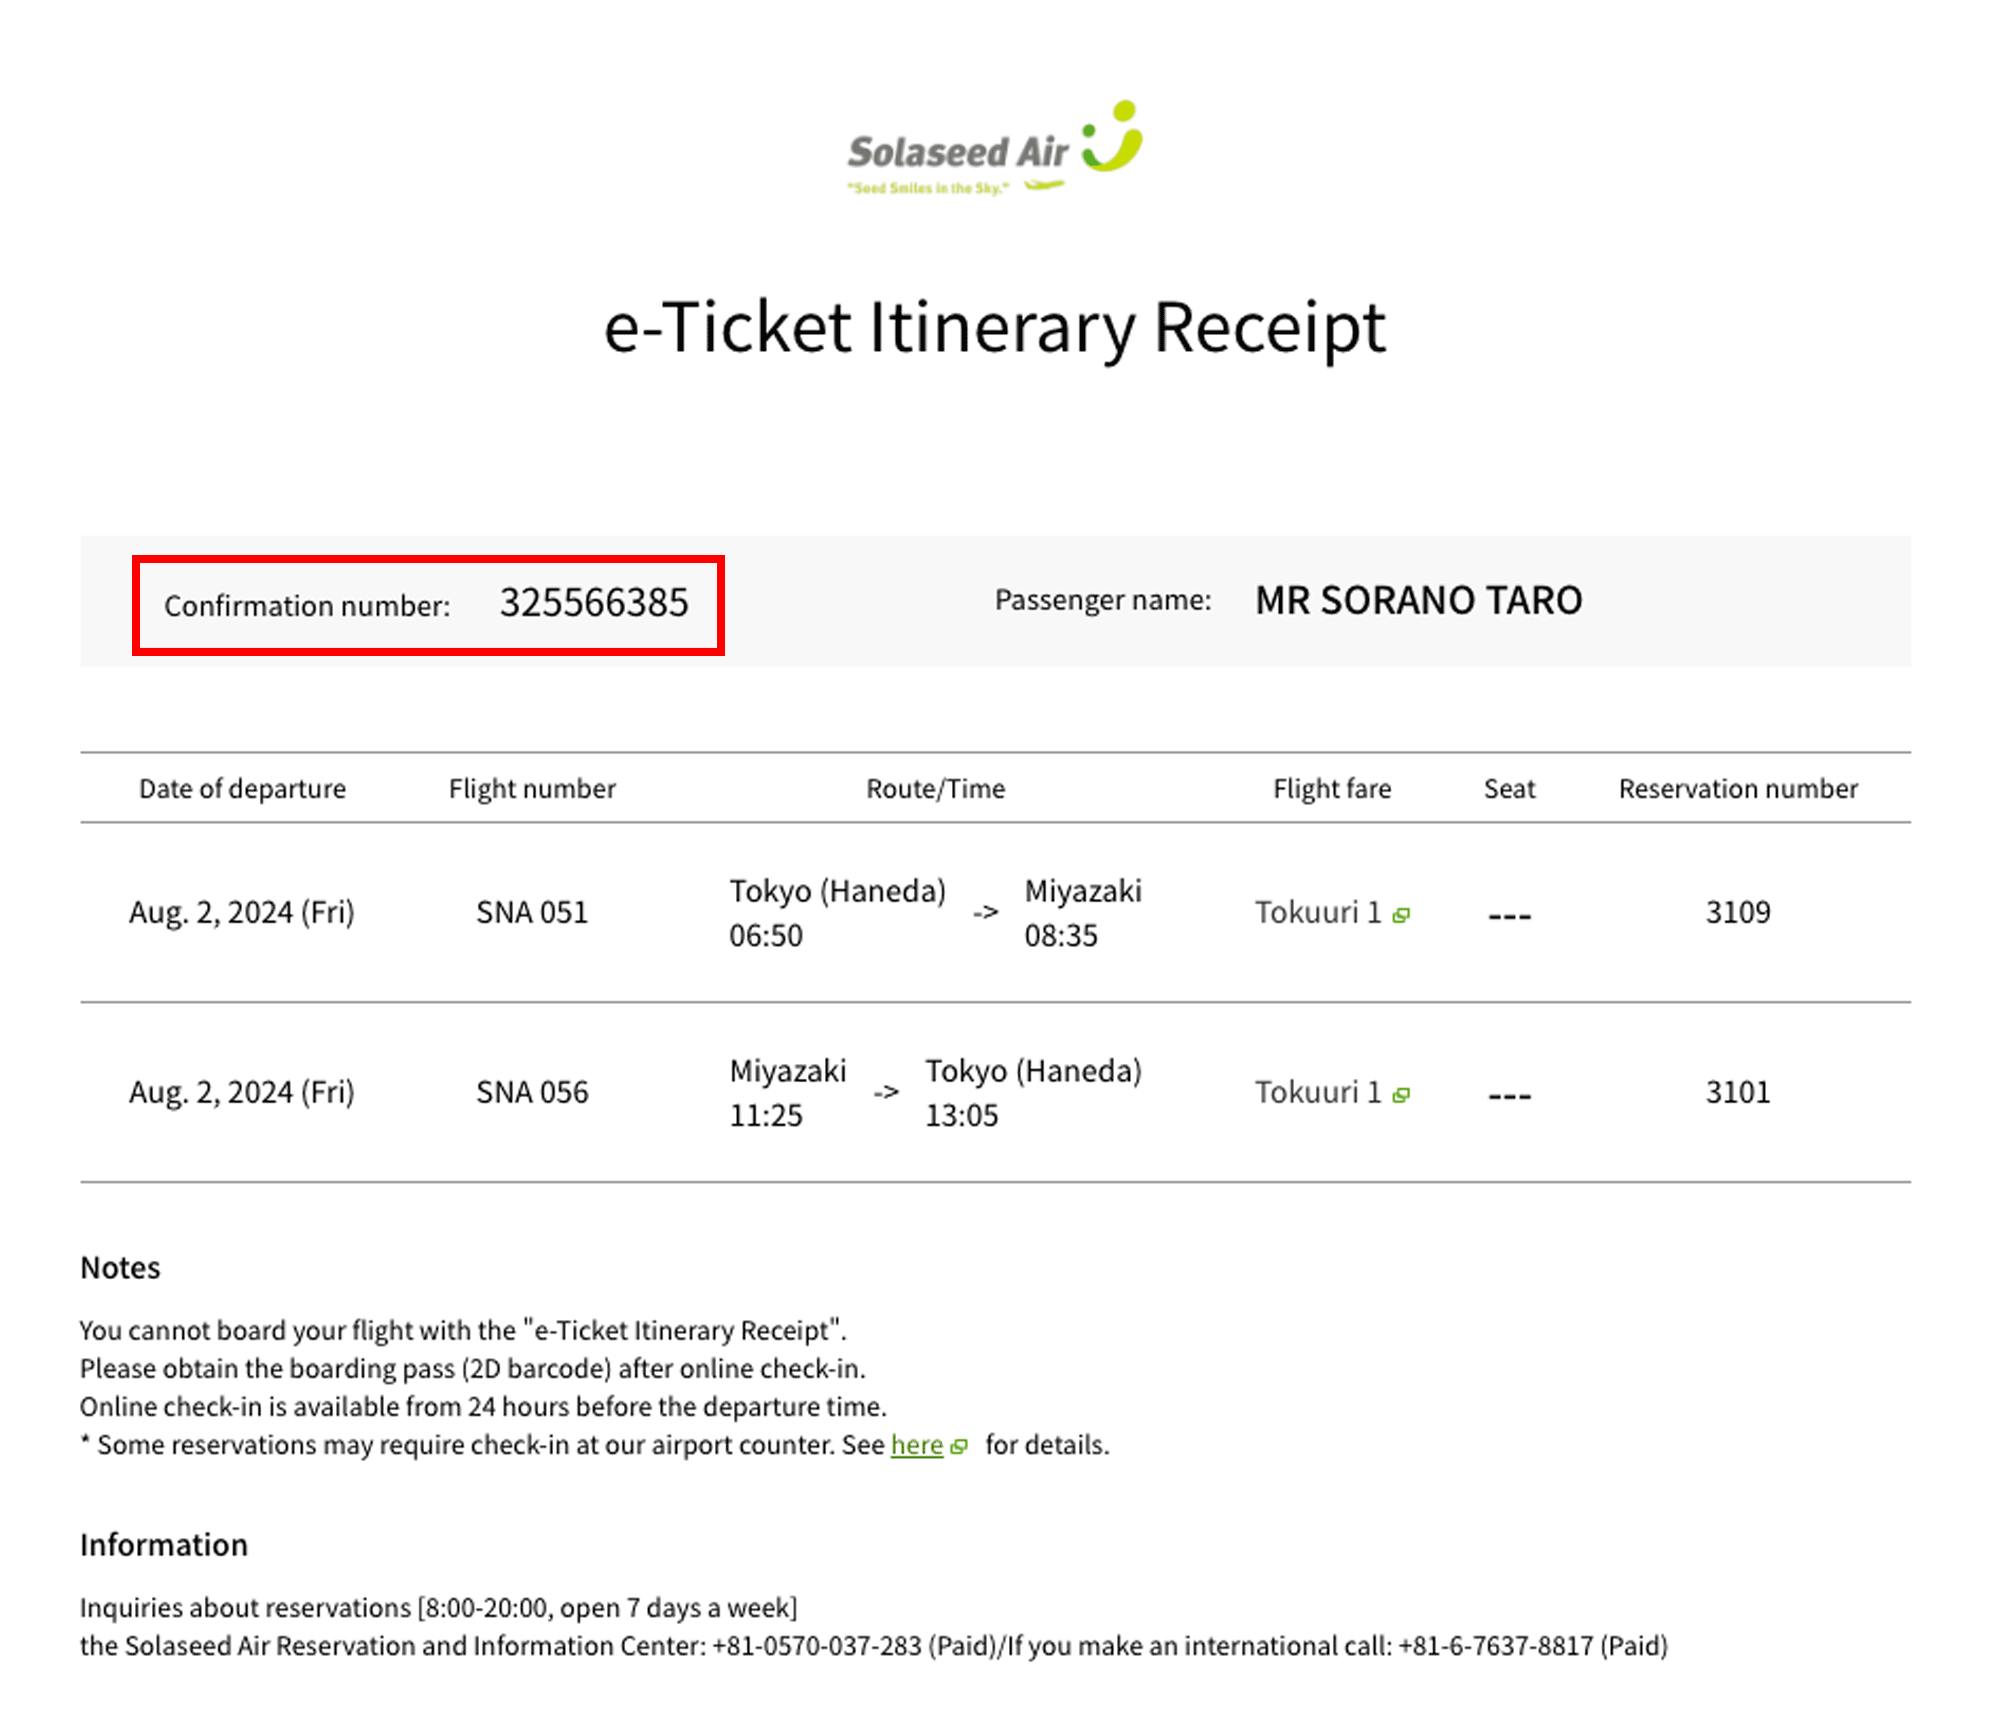Click the international phone number +81-6-7637-8817
1992x1716 pixels.
click(1495, 1645)
